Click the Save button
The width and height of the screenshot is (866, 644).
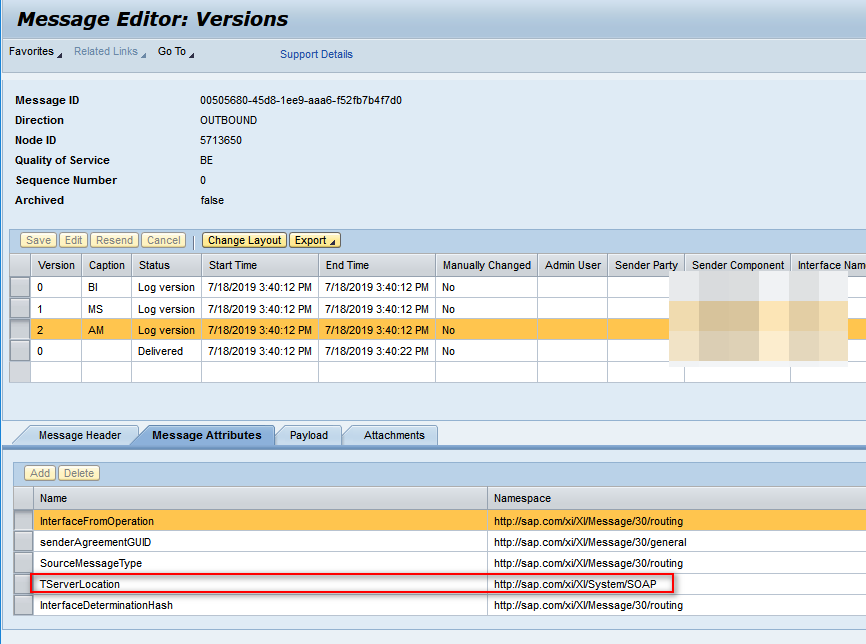pyautogui.click(x=37, y=240)
